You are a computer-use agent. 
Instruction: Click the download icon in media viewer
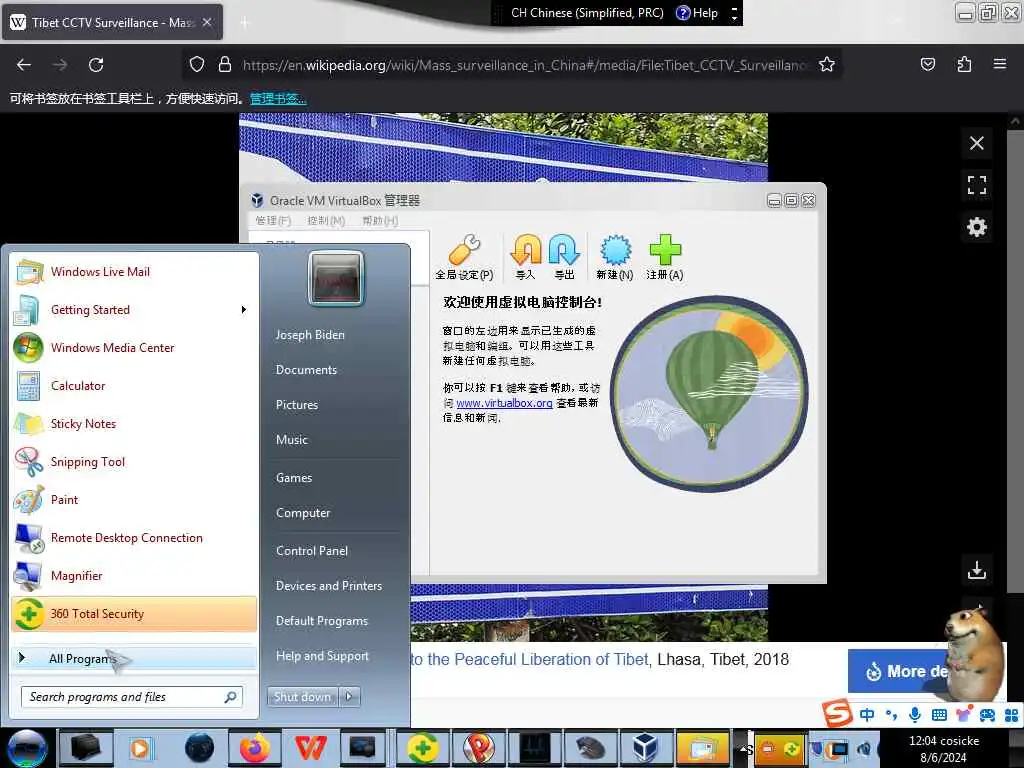977,570
